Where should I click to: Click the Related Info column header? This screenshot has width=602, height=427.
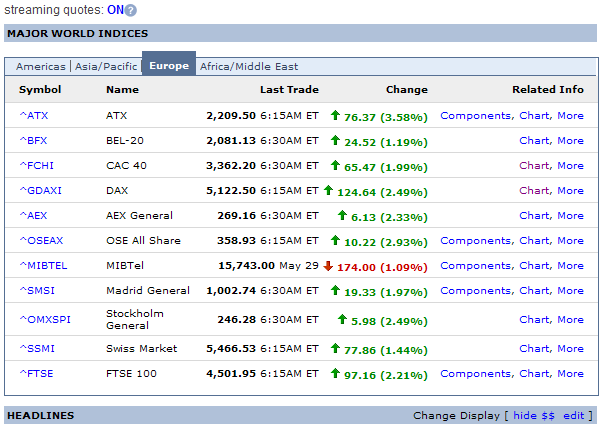click(x=548, y=89)
